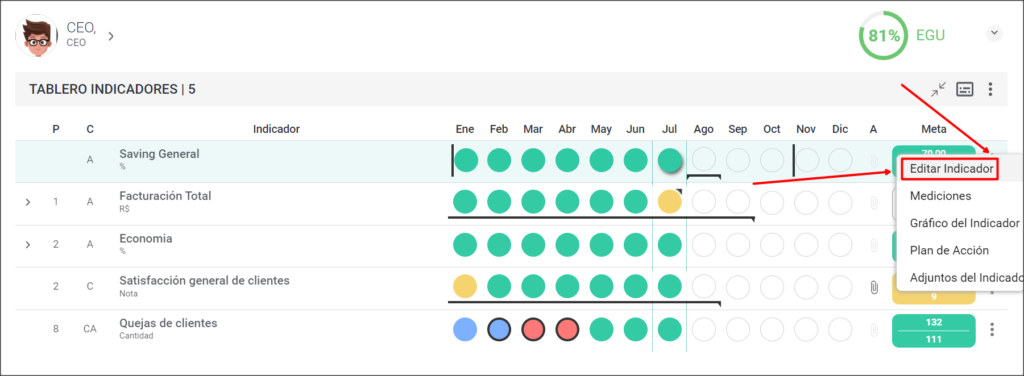Click Satisfacción general January yellow circle
The width and height of the screenshot is (1024, 376).
(465, 287)
